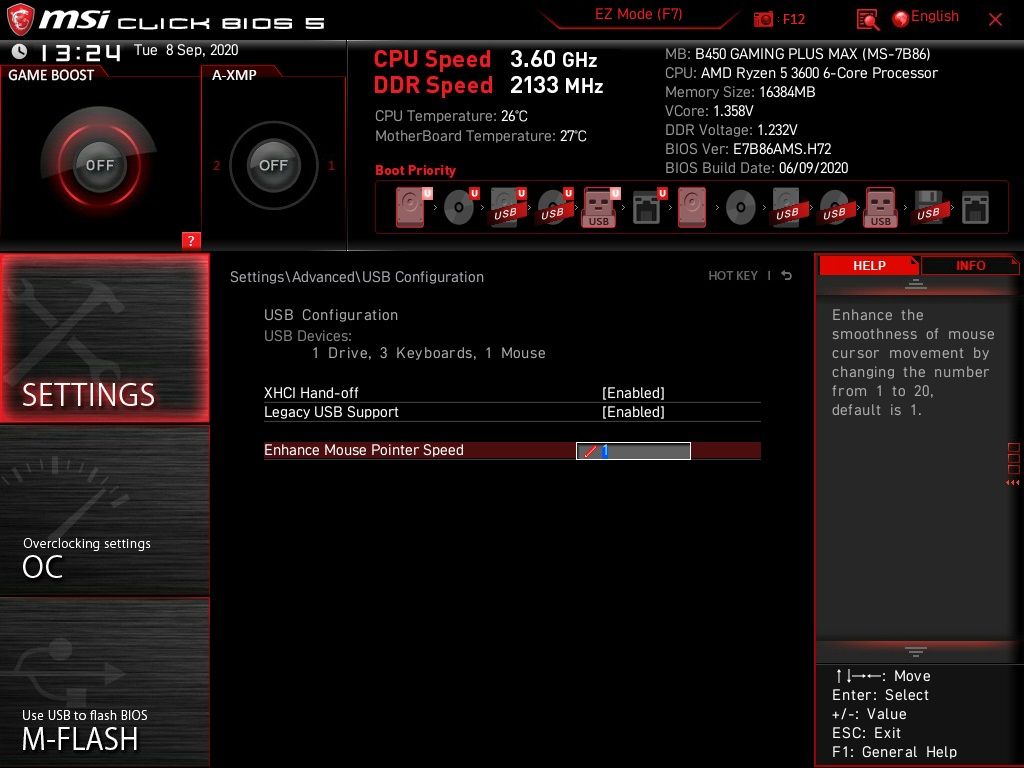Select the Legacy USB Support row label
The image size is (1024, 768).
click(x=331, y=412)
